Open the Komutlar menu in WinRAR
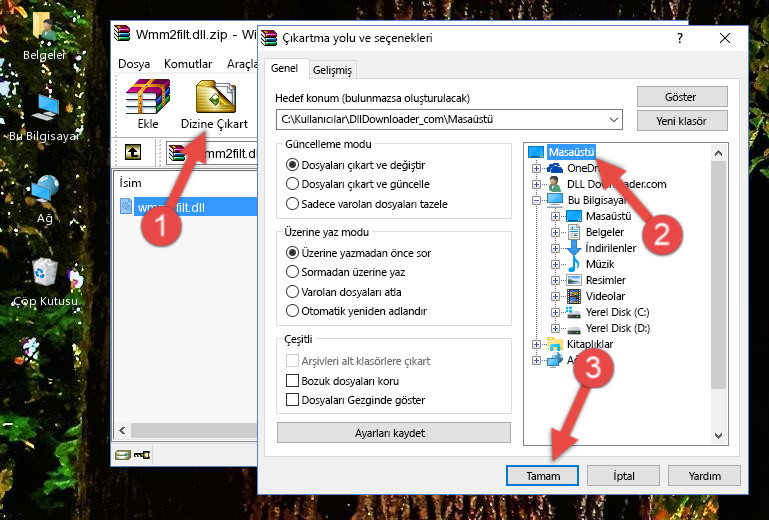The height and width of the screenshot is (520, 769). tap(188, 64)
